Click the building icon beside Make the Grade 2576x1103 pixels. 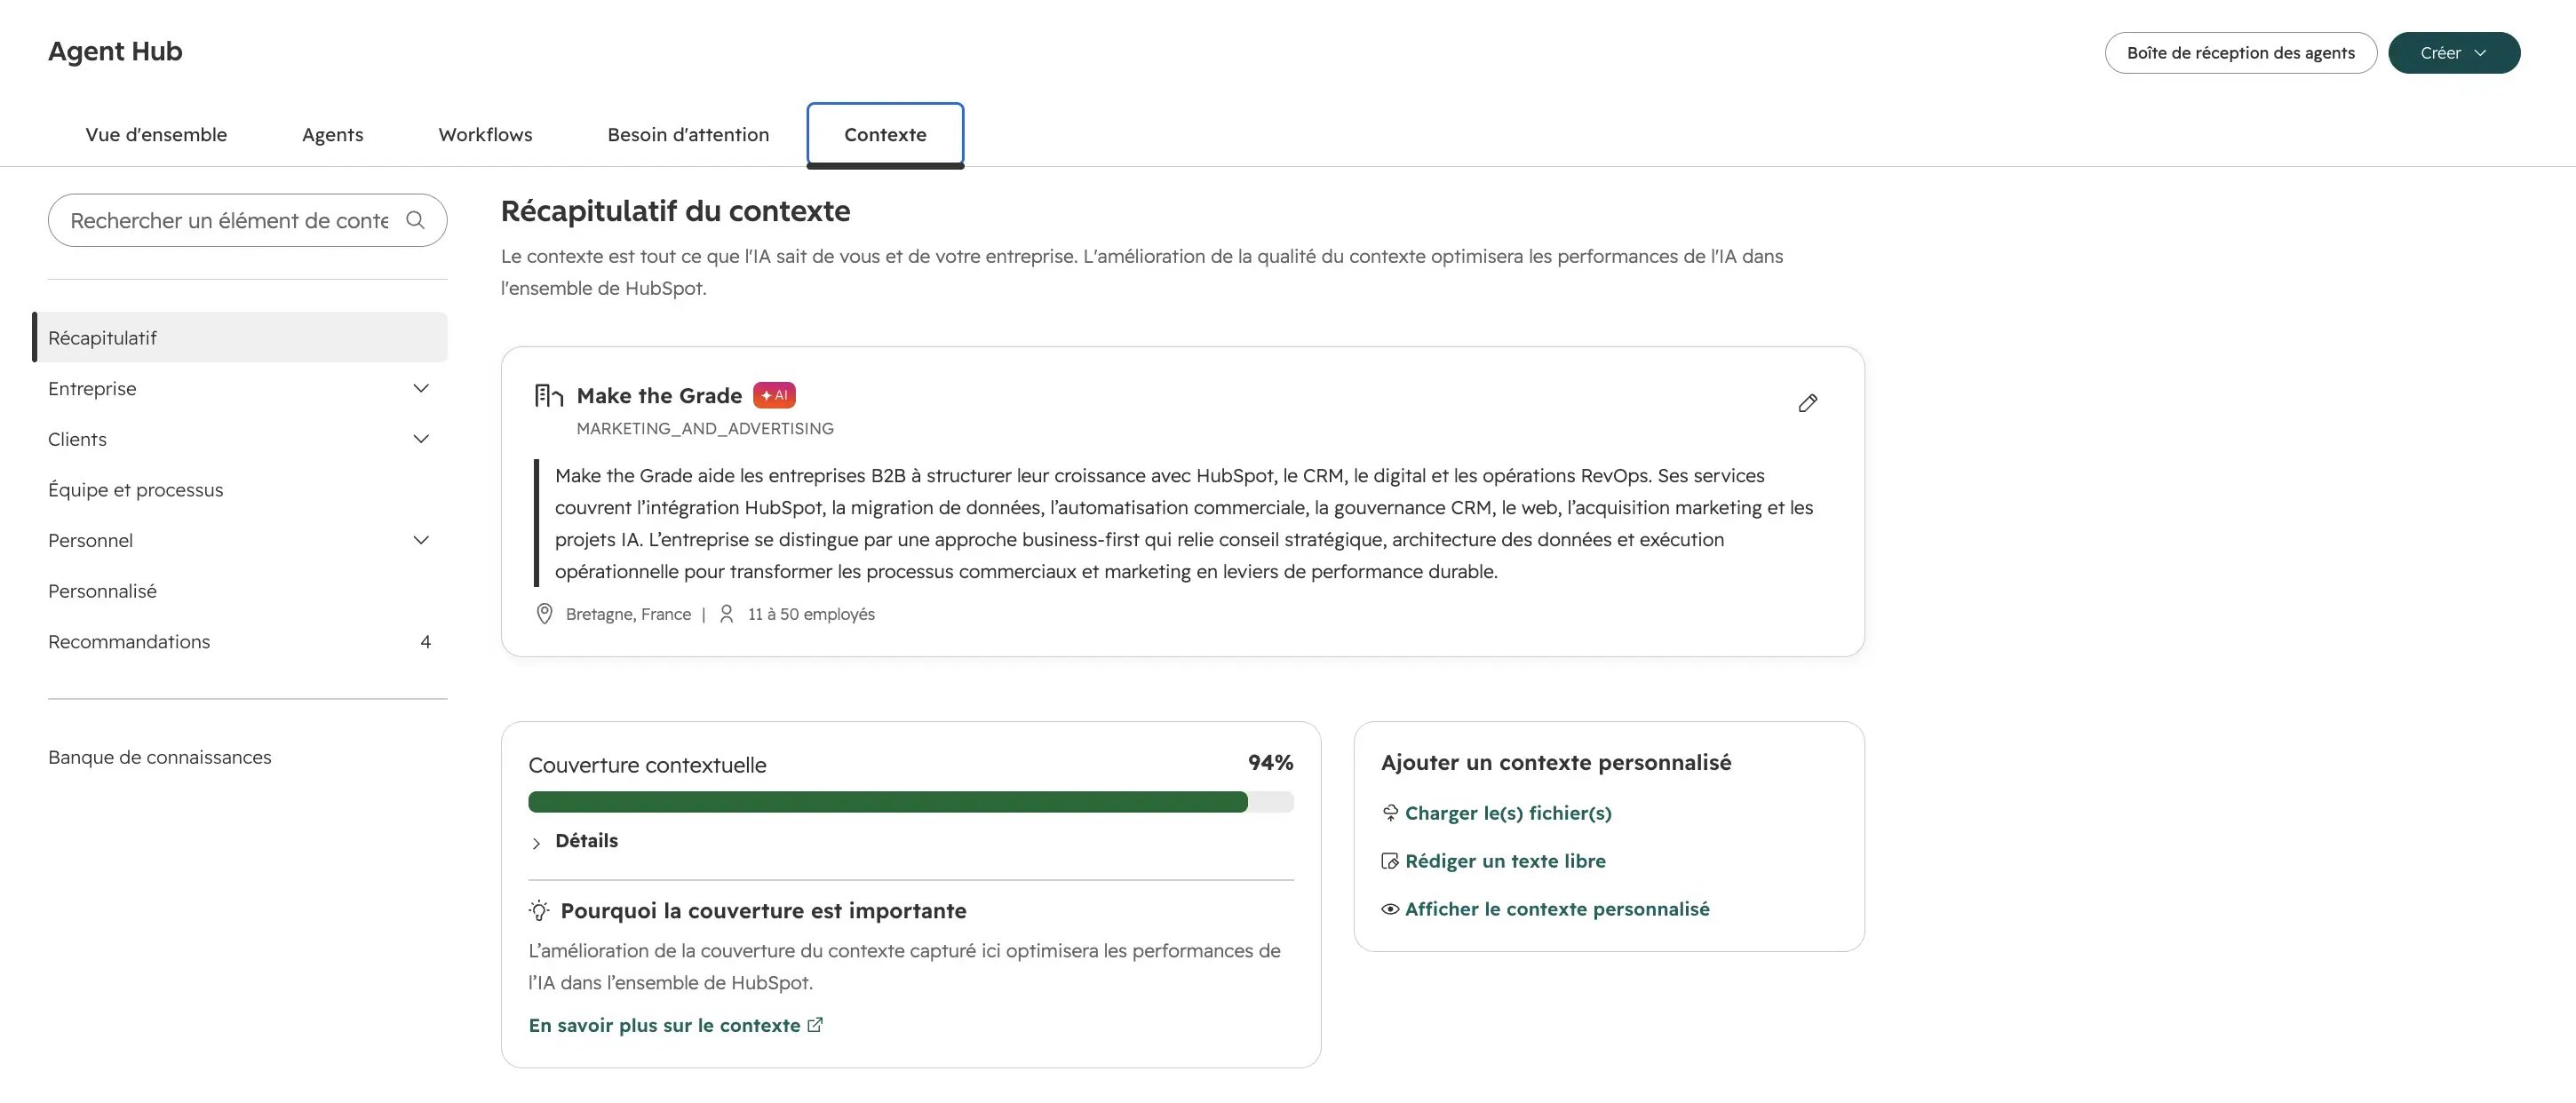click(x=549, y=396)
